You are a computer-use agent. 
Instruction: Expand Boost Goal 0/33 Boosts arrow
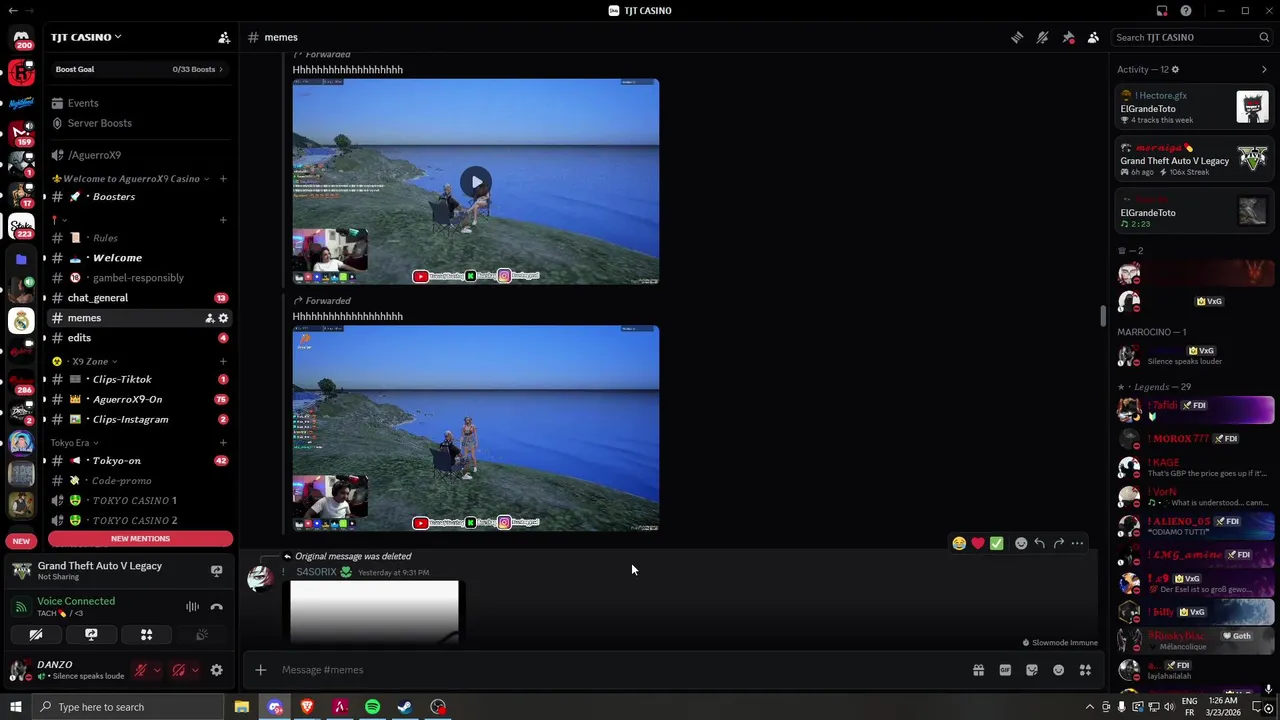[221, 69]
